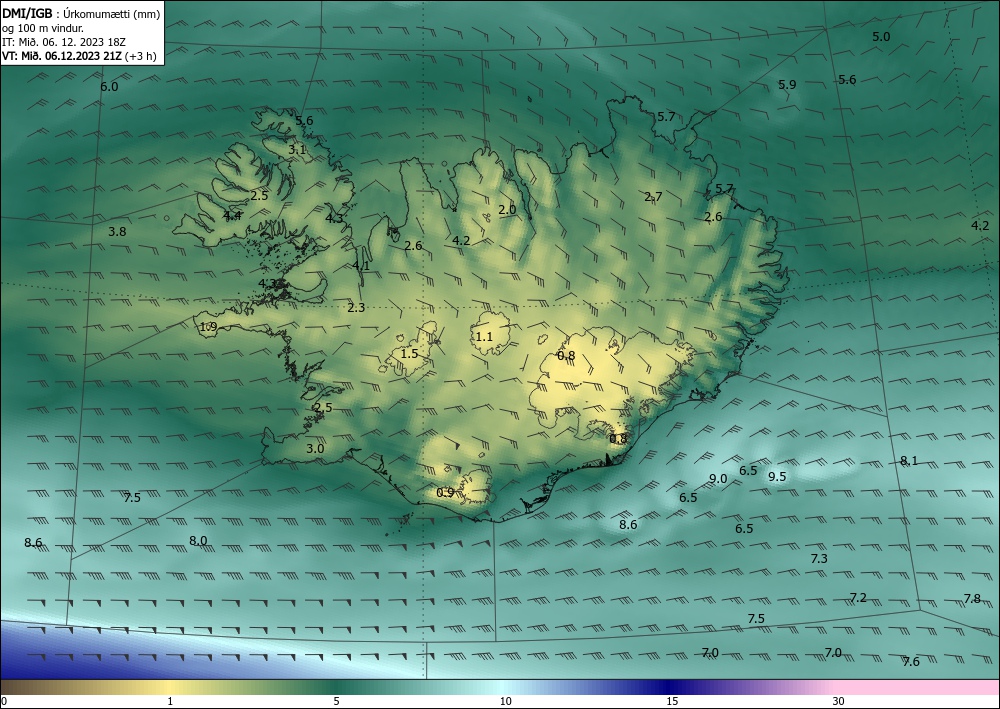Click the 1.1 value on the central glacier
Viewport: 1000px width, 709px height.
click(x=484, y=337)
